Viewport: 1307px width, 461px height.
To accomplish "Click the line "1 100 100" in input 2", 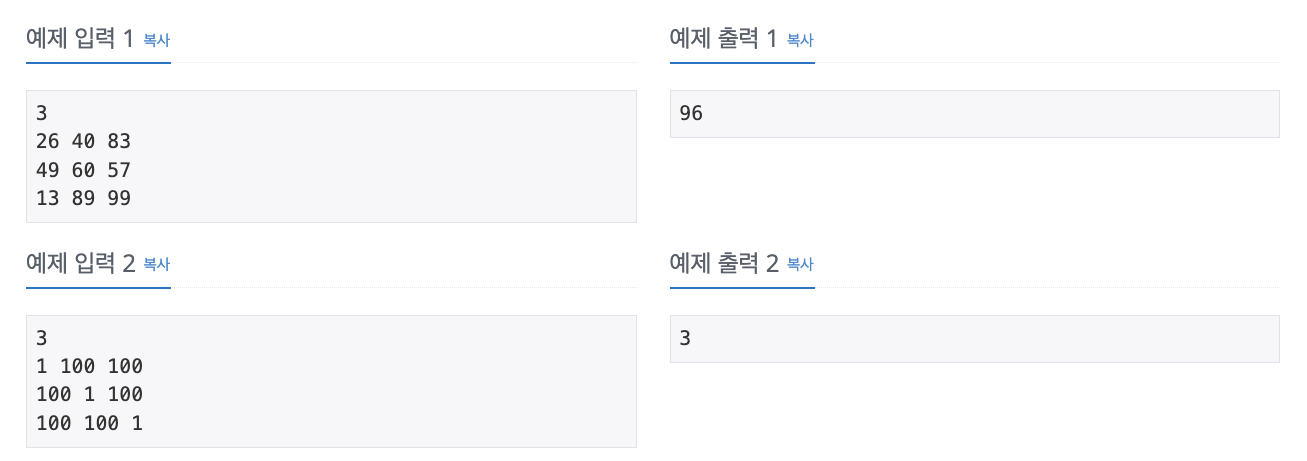I will 89,366.
